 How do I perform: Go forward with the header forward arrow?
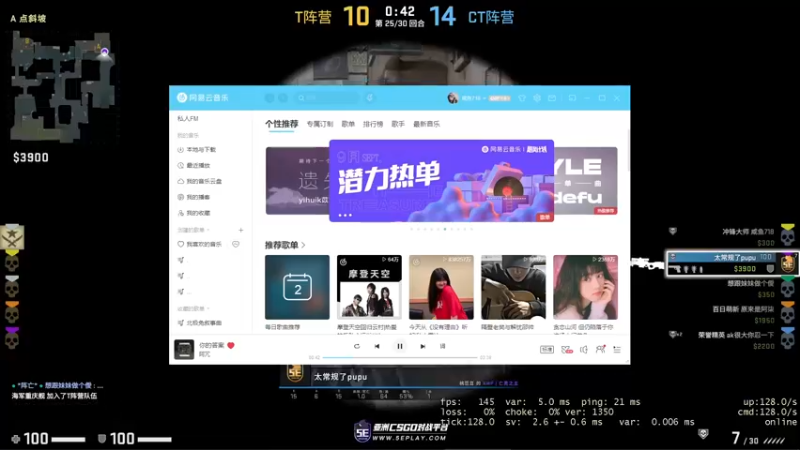point(283,98)
